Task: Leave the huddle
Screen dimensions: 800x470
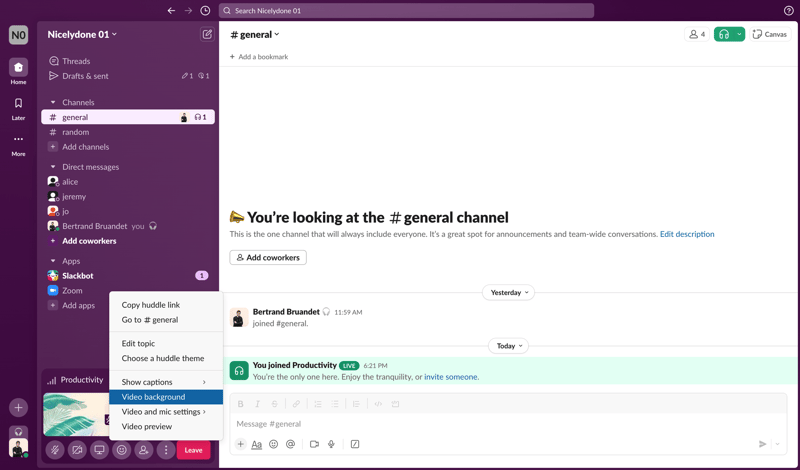Action: [193, 450]
